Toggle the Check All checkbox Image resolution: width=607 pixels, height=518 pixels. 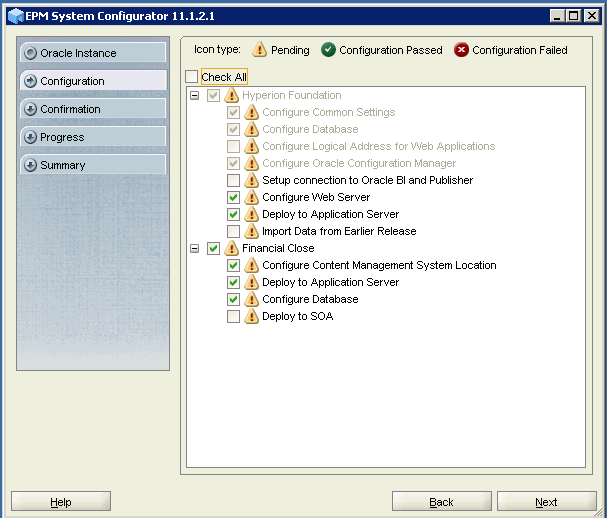192,77
